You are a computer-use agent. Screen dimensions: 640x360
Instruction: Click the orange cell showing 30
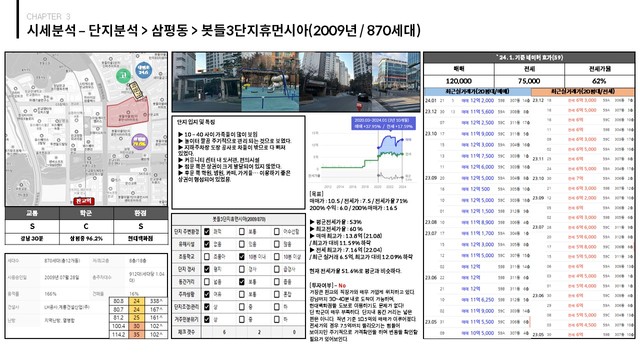136,326
